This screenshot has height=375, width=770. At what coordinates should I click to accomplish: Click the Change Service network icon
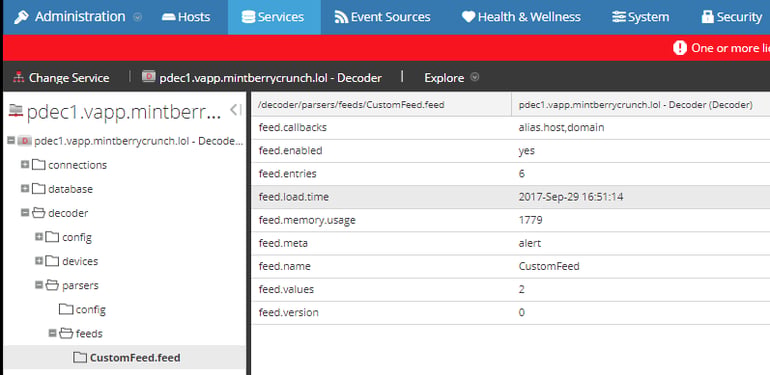click(19, 78)
